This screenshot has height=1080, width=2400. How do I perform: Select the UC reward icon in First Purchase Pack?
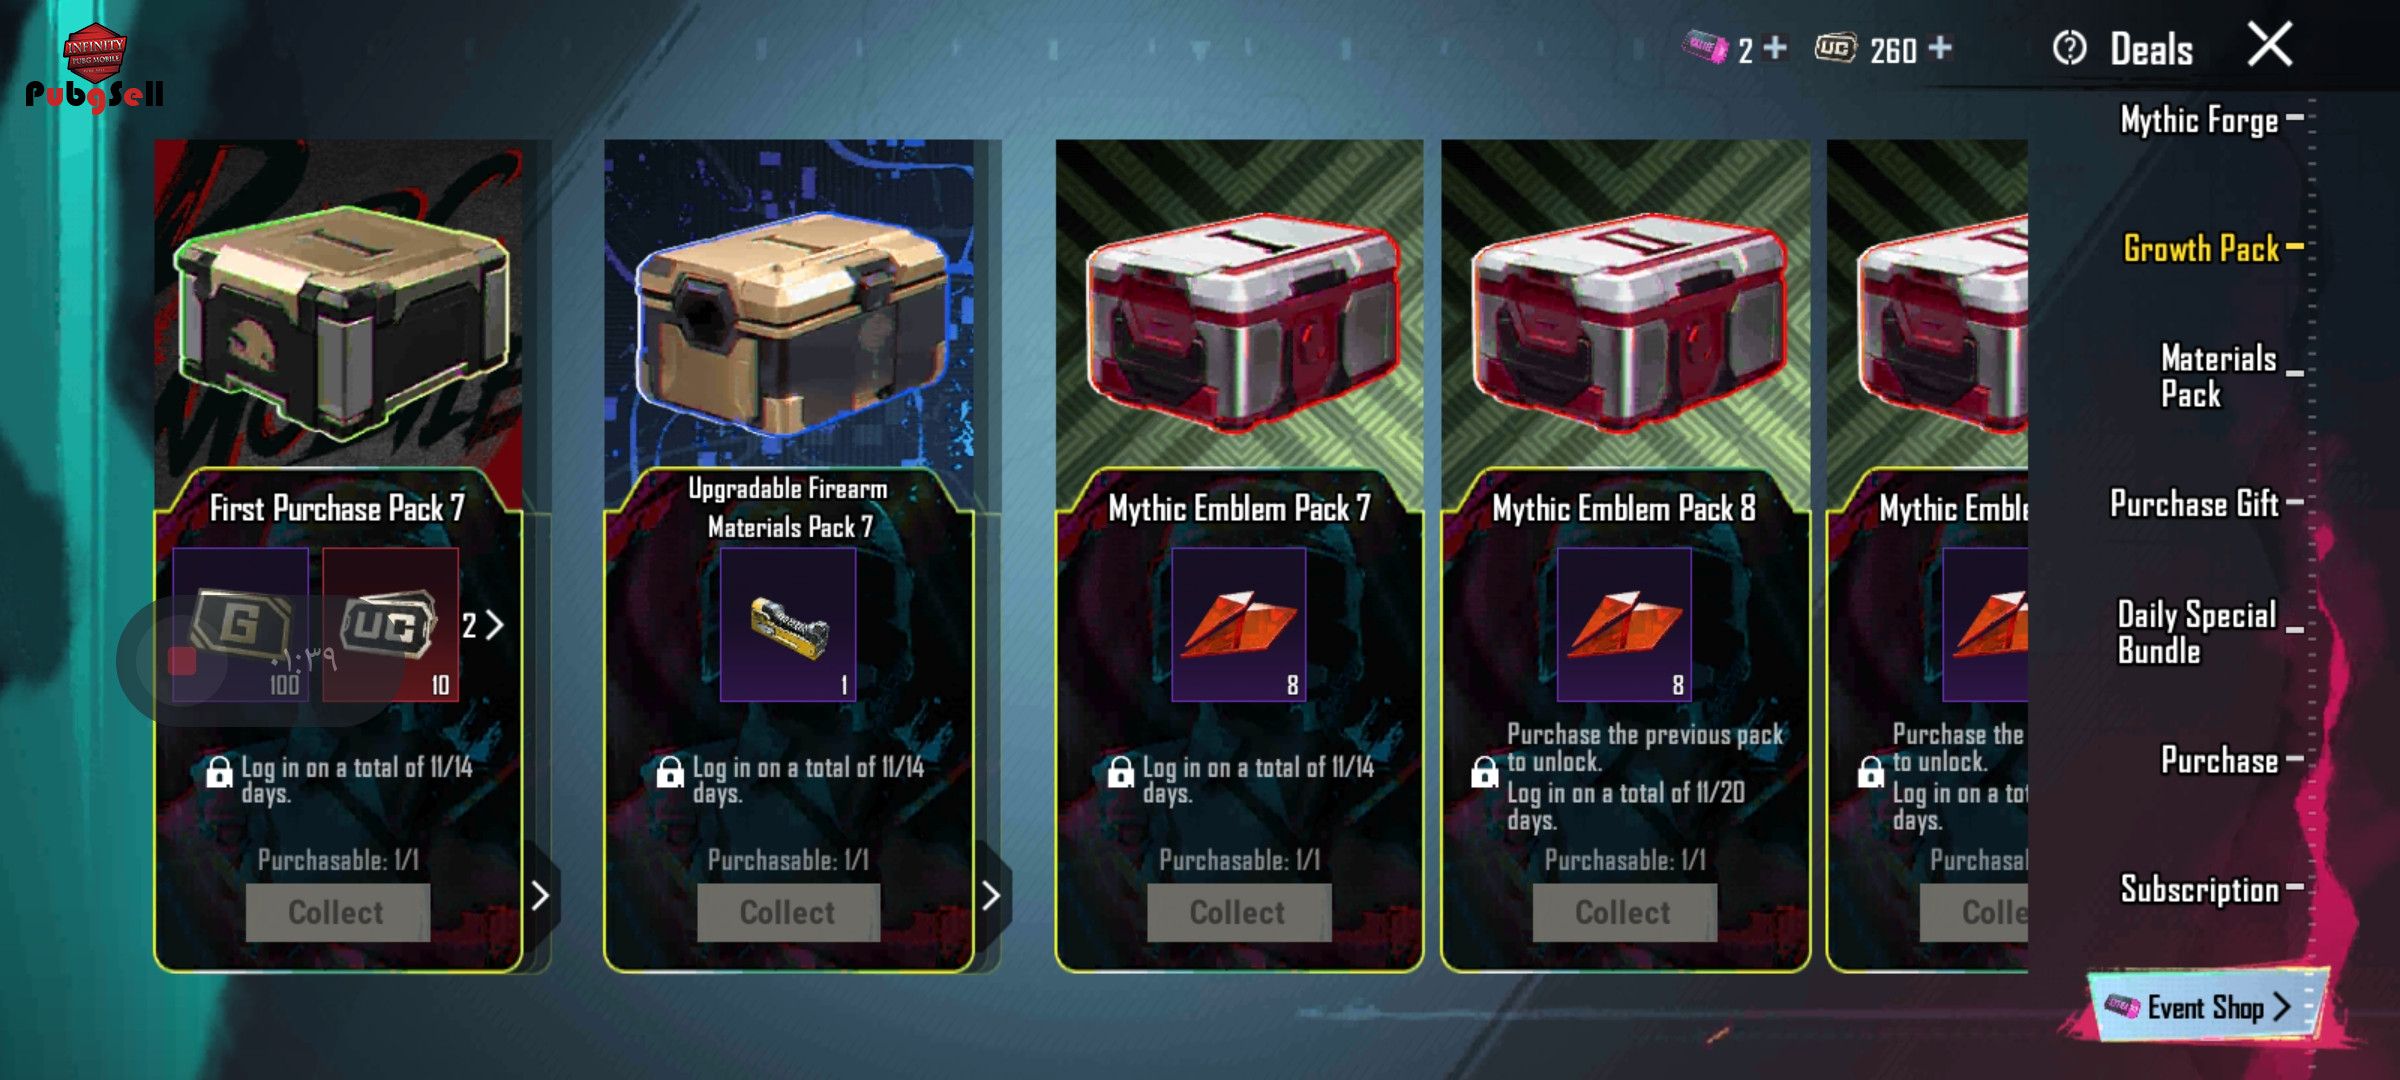pyautogui.click(x=391, y=624)
